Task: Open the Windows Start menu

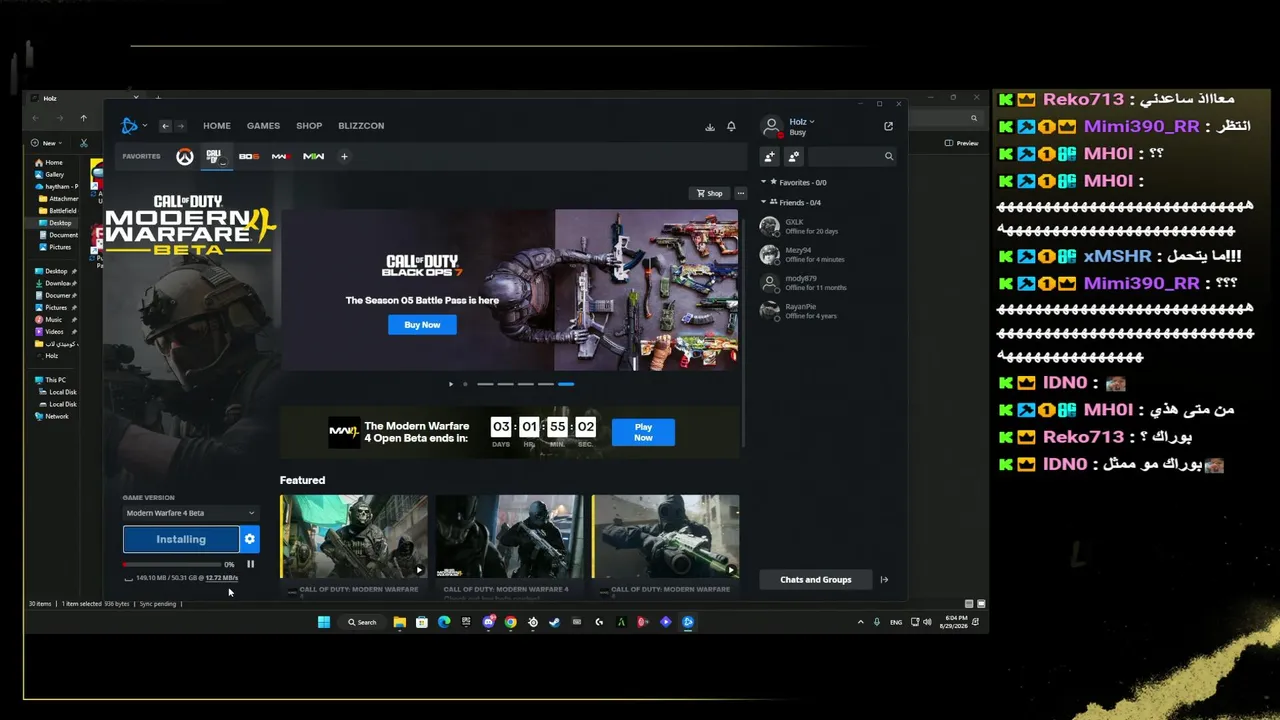Action: (324, 622)
